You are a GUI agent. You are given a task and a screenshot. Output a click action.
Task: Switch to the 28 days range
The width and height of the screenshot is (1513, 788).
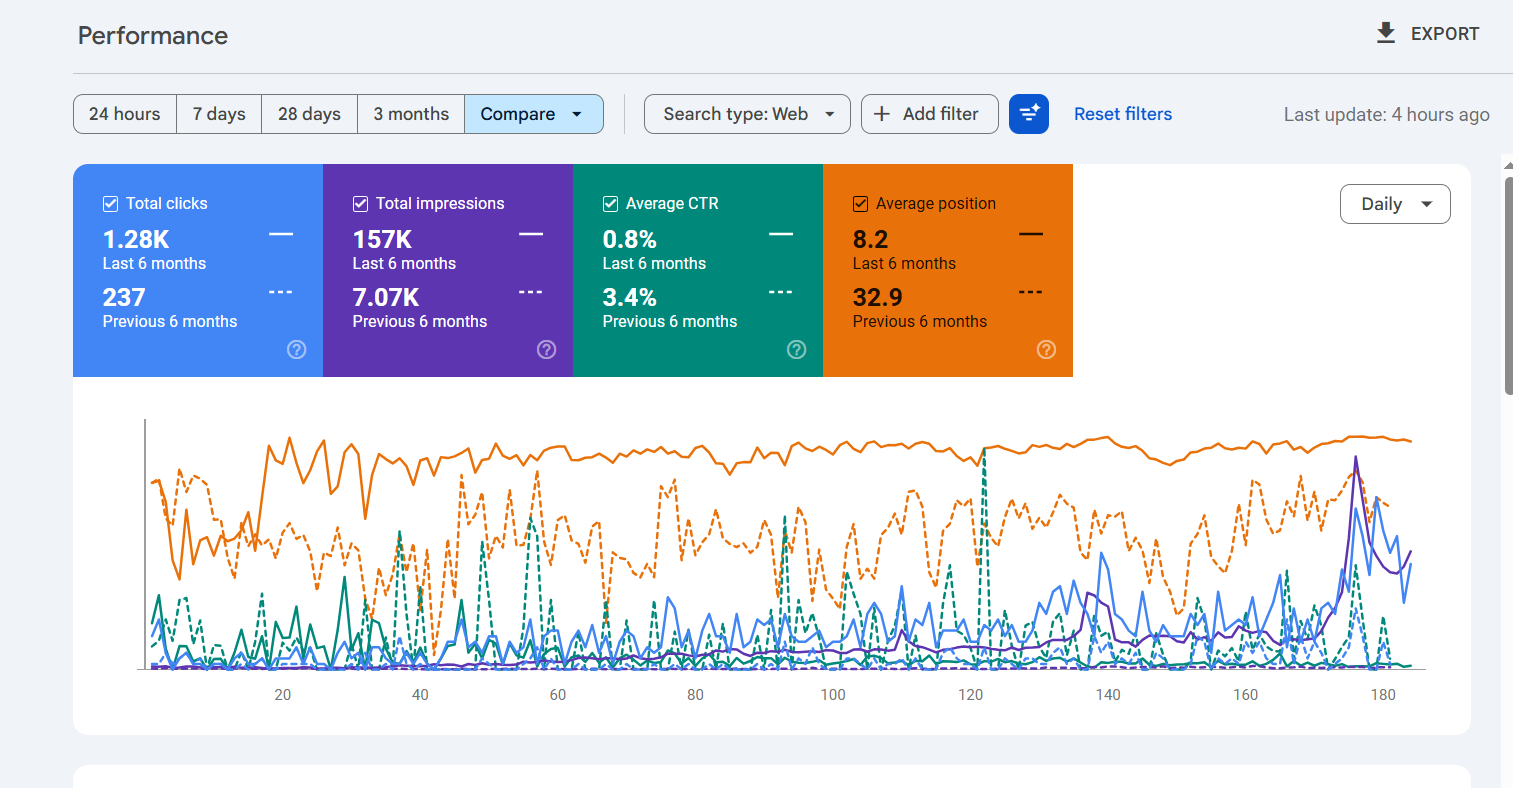point(310,114)
